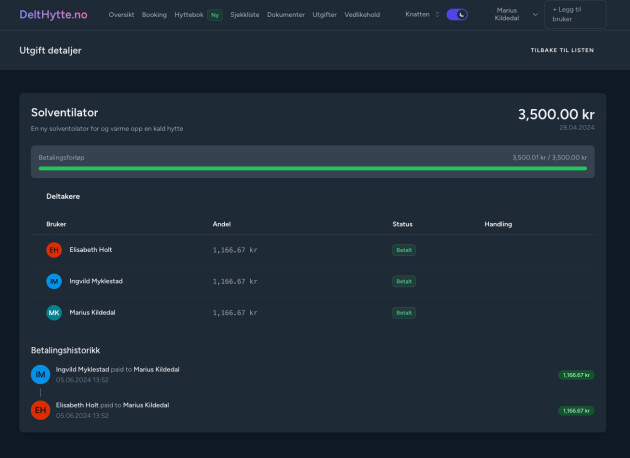Image resolution: width=630 pixels, height=458 pixels.
Task: Click the IM avatar in Betalingshistorikk
Action: click(41, 374)
